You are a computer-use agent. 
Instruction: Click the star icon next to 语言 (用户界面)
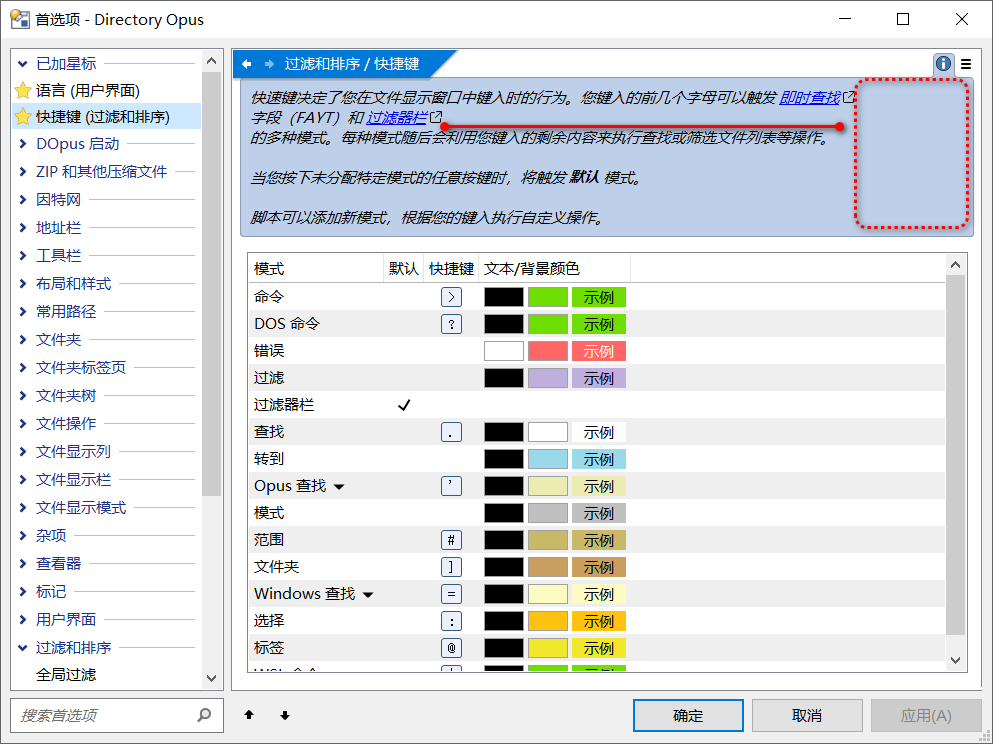tap(23, 91)
